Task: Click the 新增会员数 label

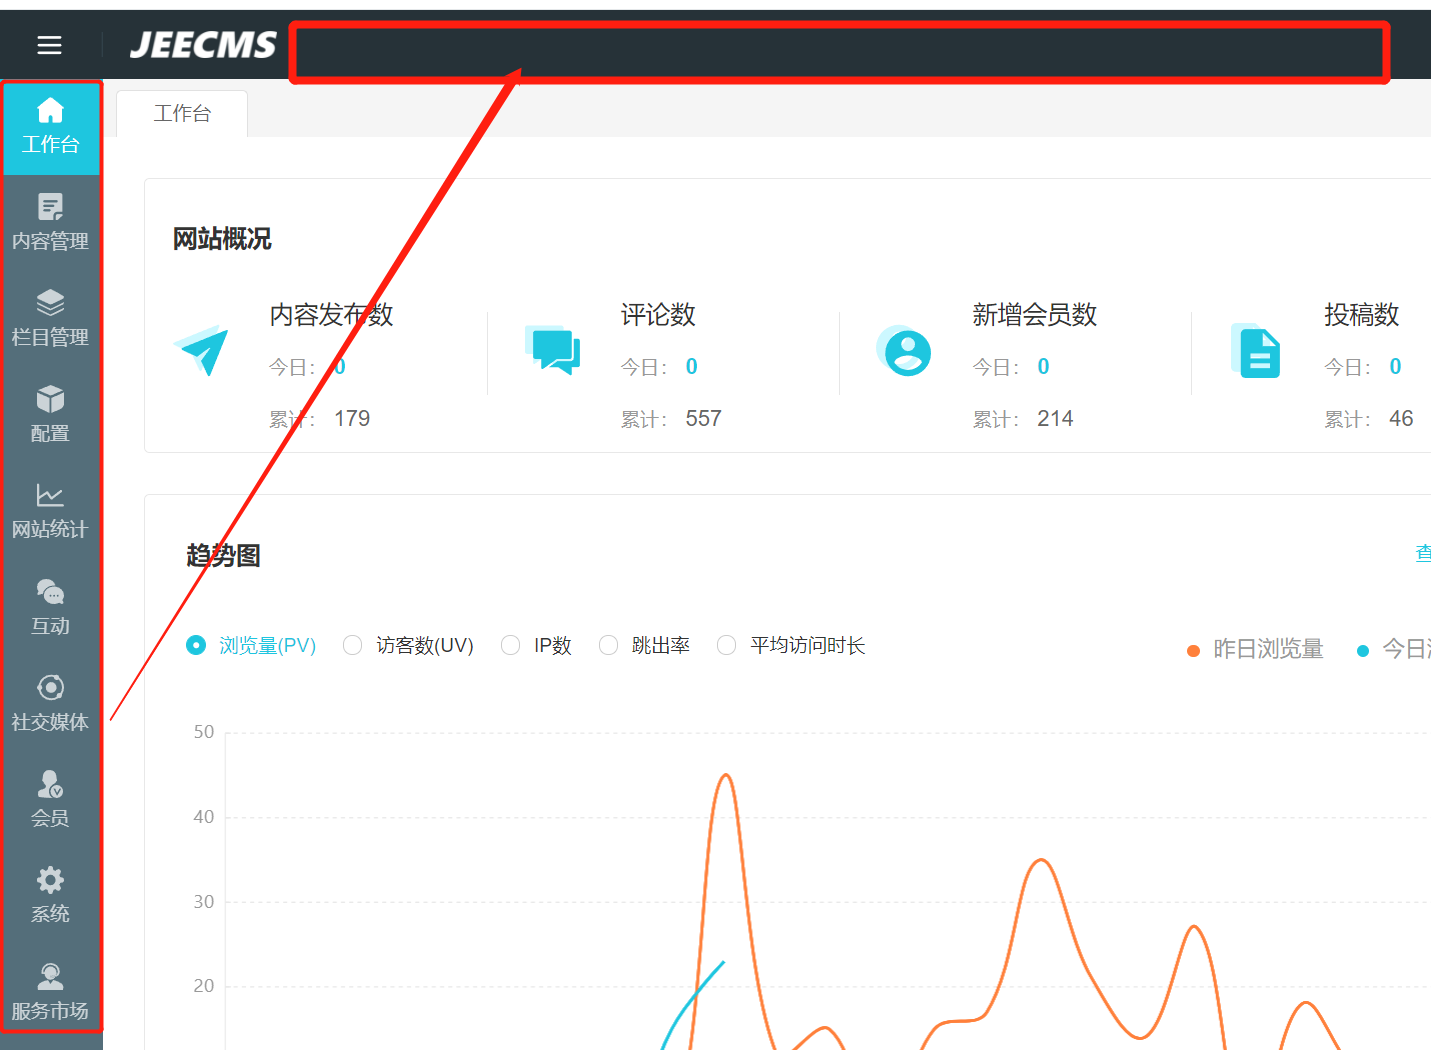Action: point(1035,315)
